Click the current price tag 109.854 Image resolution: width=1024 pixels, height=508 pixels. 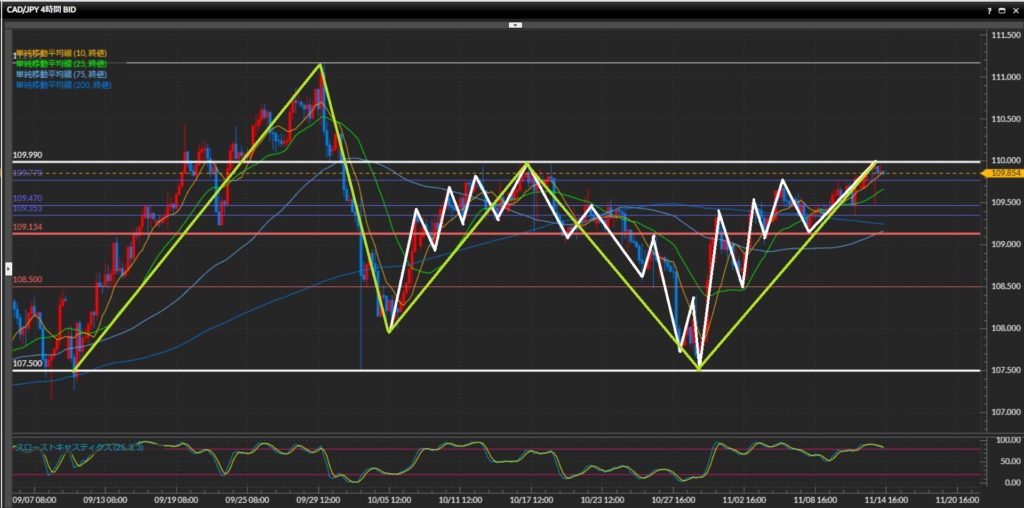[x=1002, y=173]
